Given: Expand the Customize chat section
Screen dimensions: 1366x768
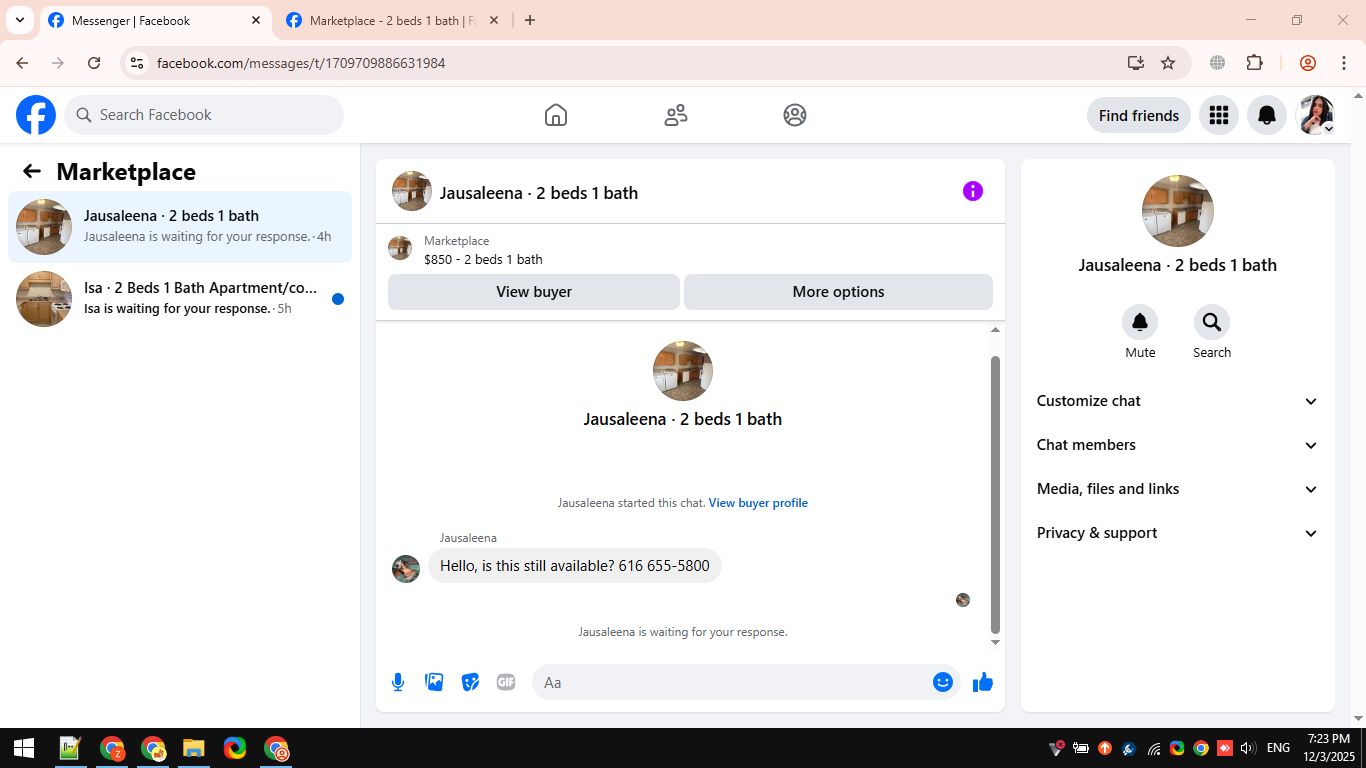Looking at the screenshot, I should coord(1178,401).
